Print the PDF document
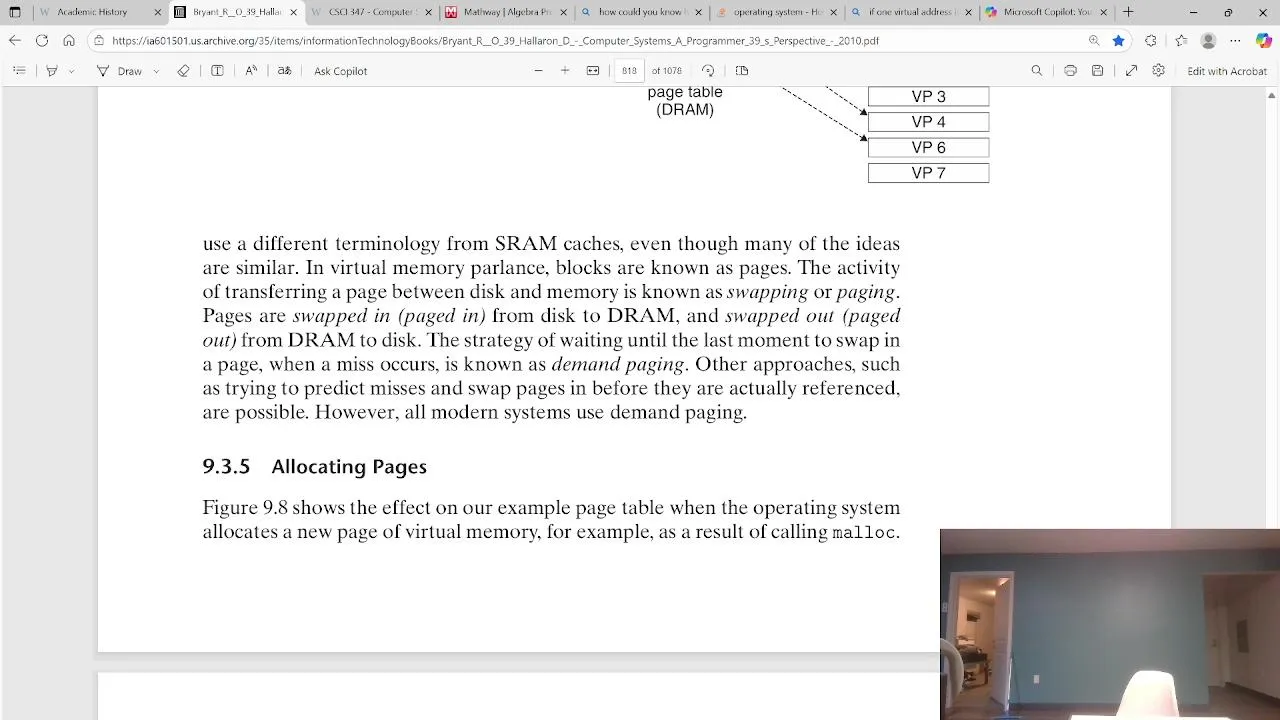The width and height of the screenshot is (1280, 720). [1071, 71]
